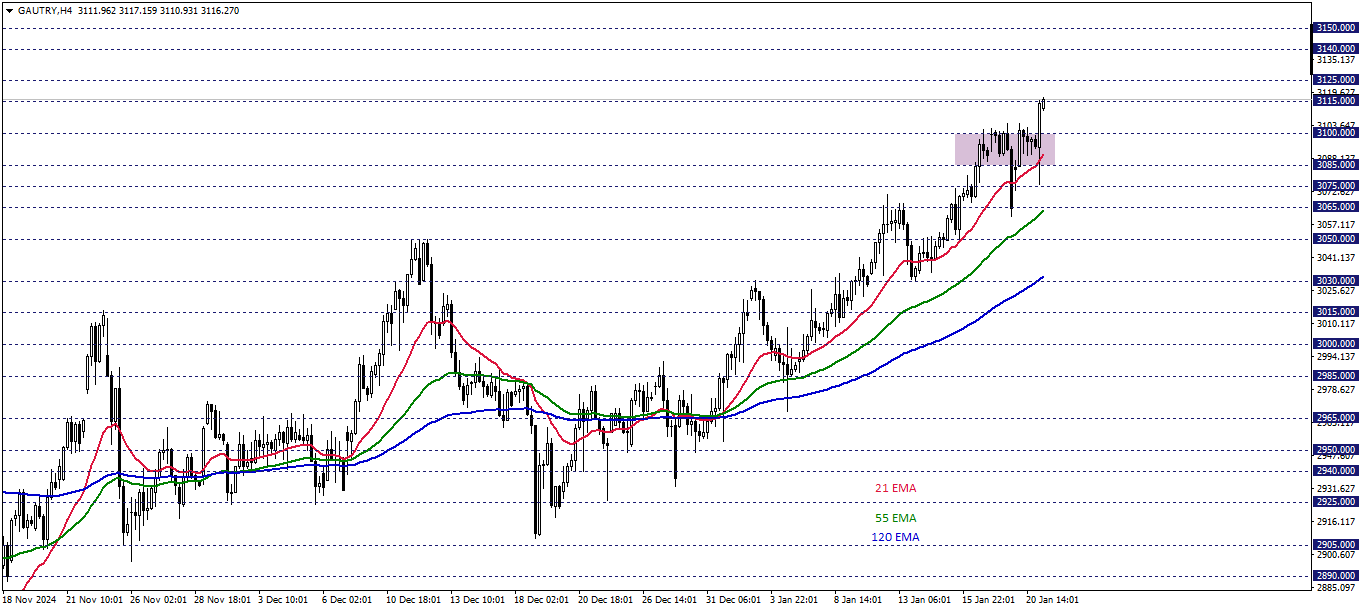Click the 28 Nov 18:01 date label
Screen dimensions: 1362x611
(222, 600)
